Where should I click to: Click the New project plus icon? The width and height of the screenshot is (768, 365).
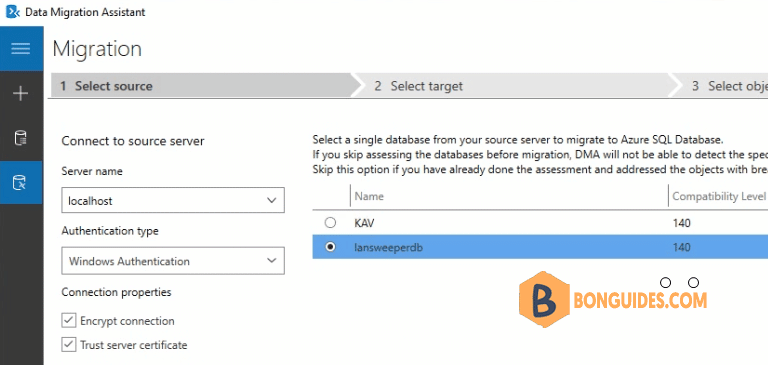coord(21,93)
